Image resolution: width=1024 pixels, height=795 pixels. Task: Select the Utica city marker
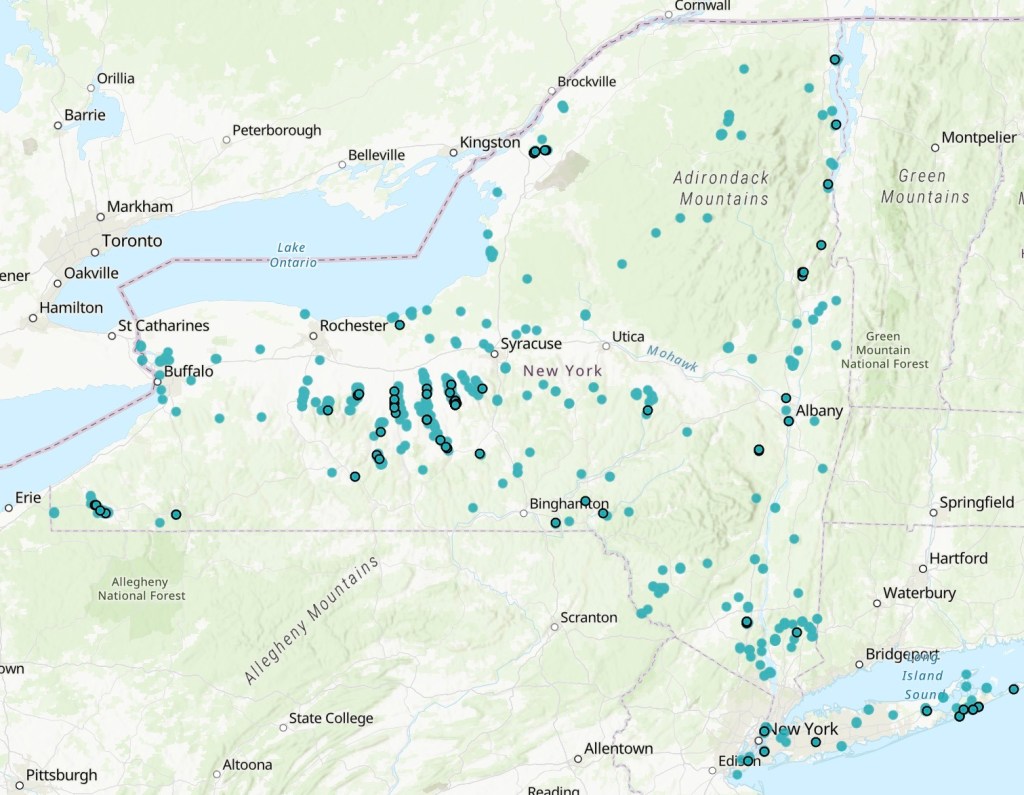605,346
